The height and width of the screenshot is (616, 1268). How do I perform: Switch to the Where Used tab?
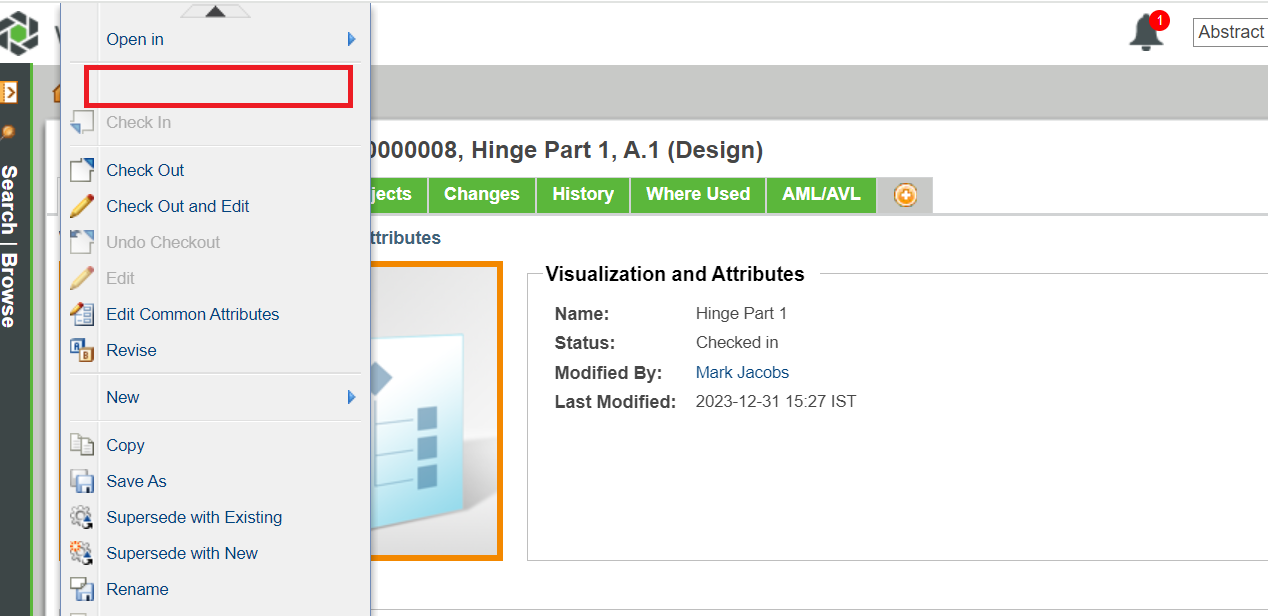tap(697, 195)
